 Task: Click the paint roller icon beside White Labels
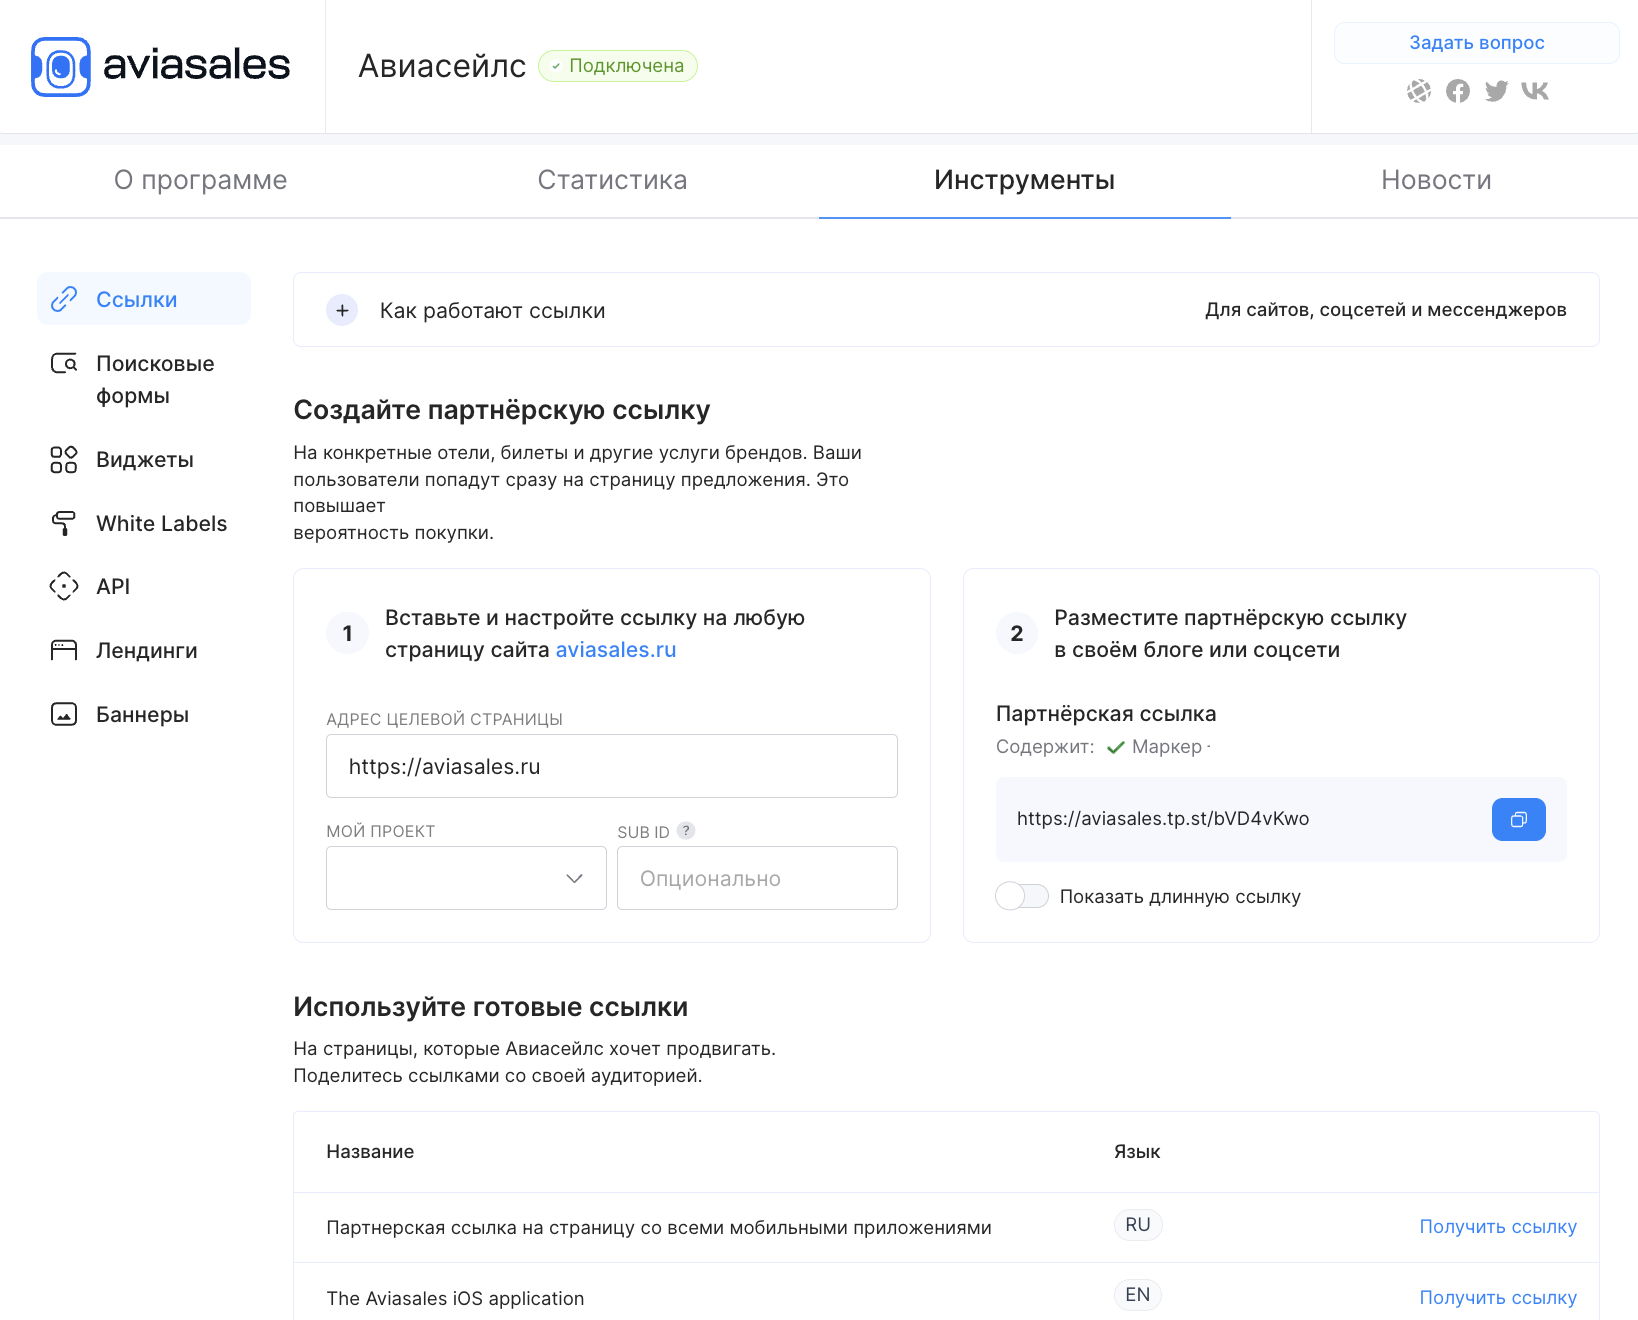[x=64, y=523]
